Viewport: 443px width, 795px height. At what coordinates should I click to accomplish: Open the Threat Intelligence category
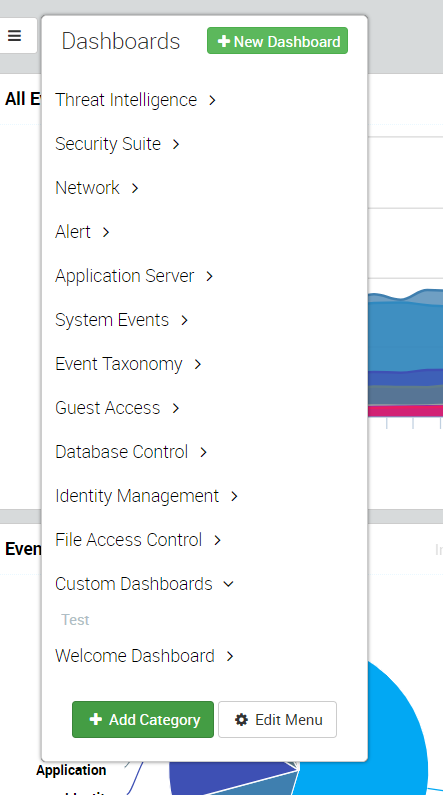point(126,100)
